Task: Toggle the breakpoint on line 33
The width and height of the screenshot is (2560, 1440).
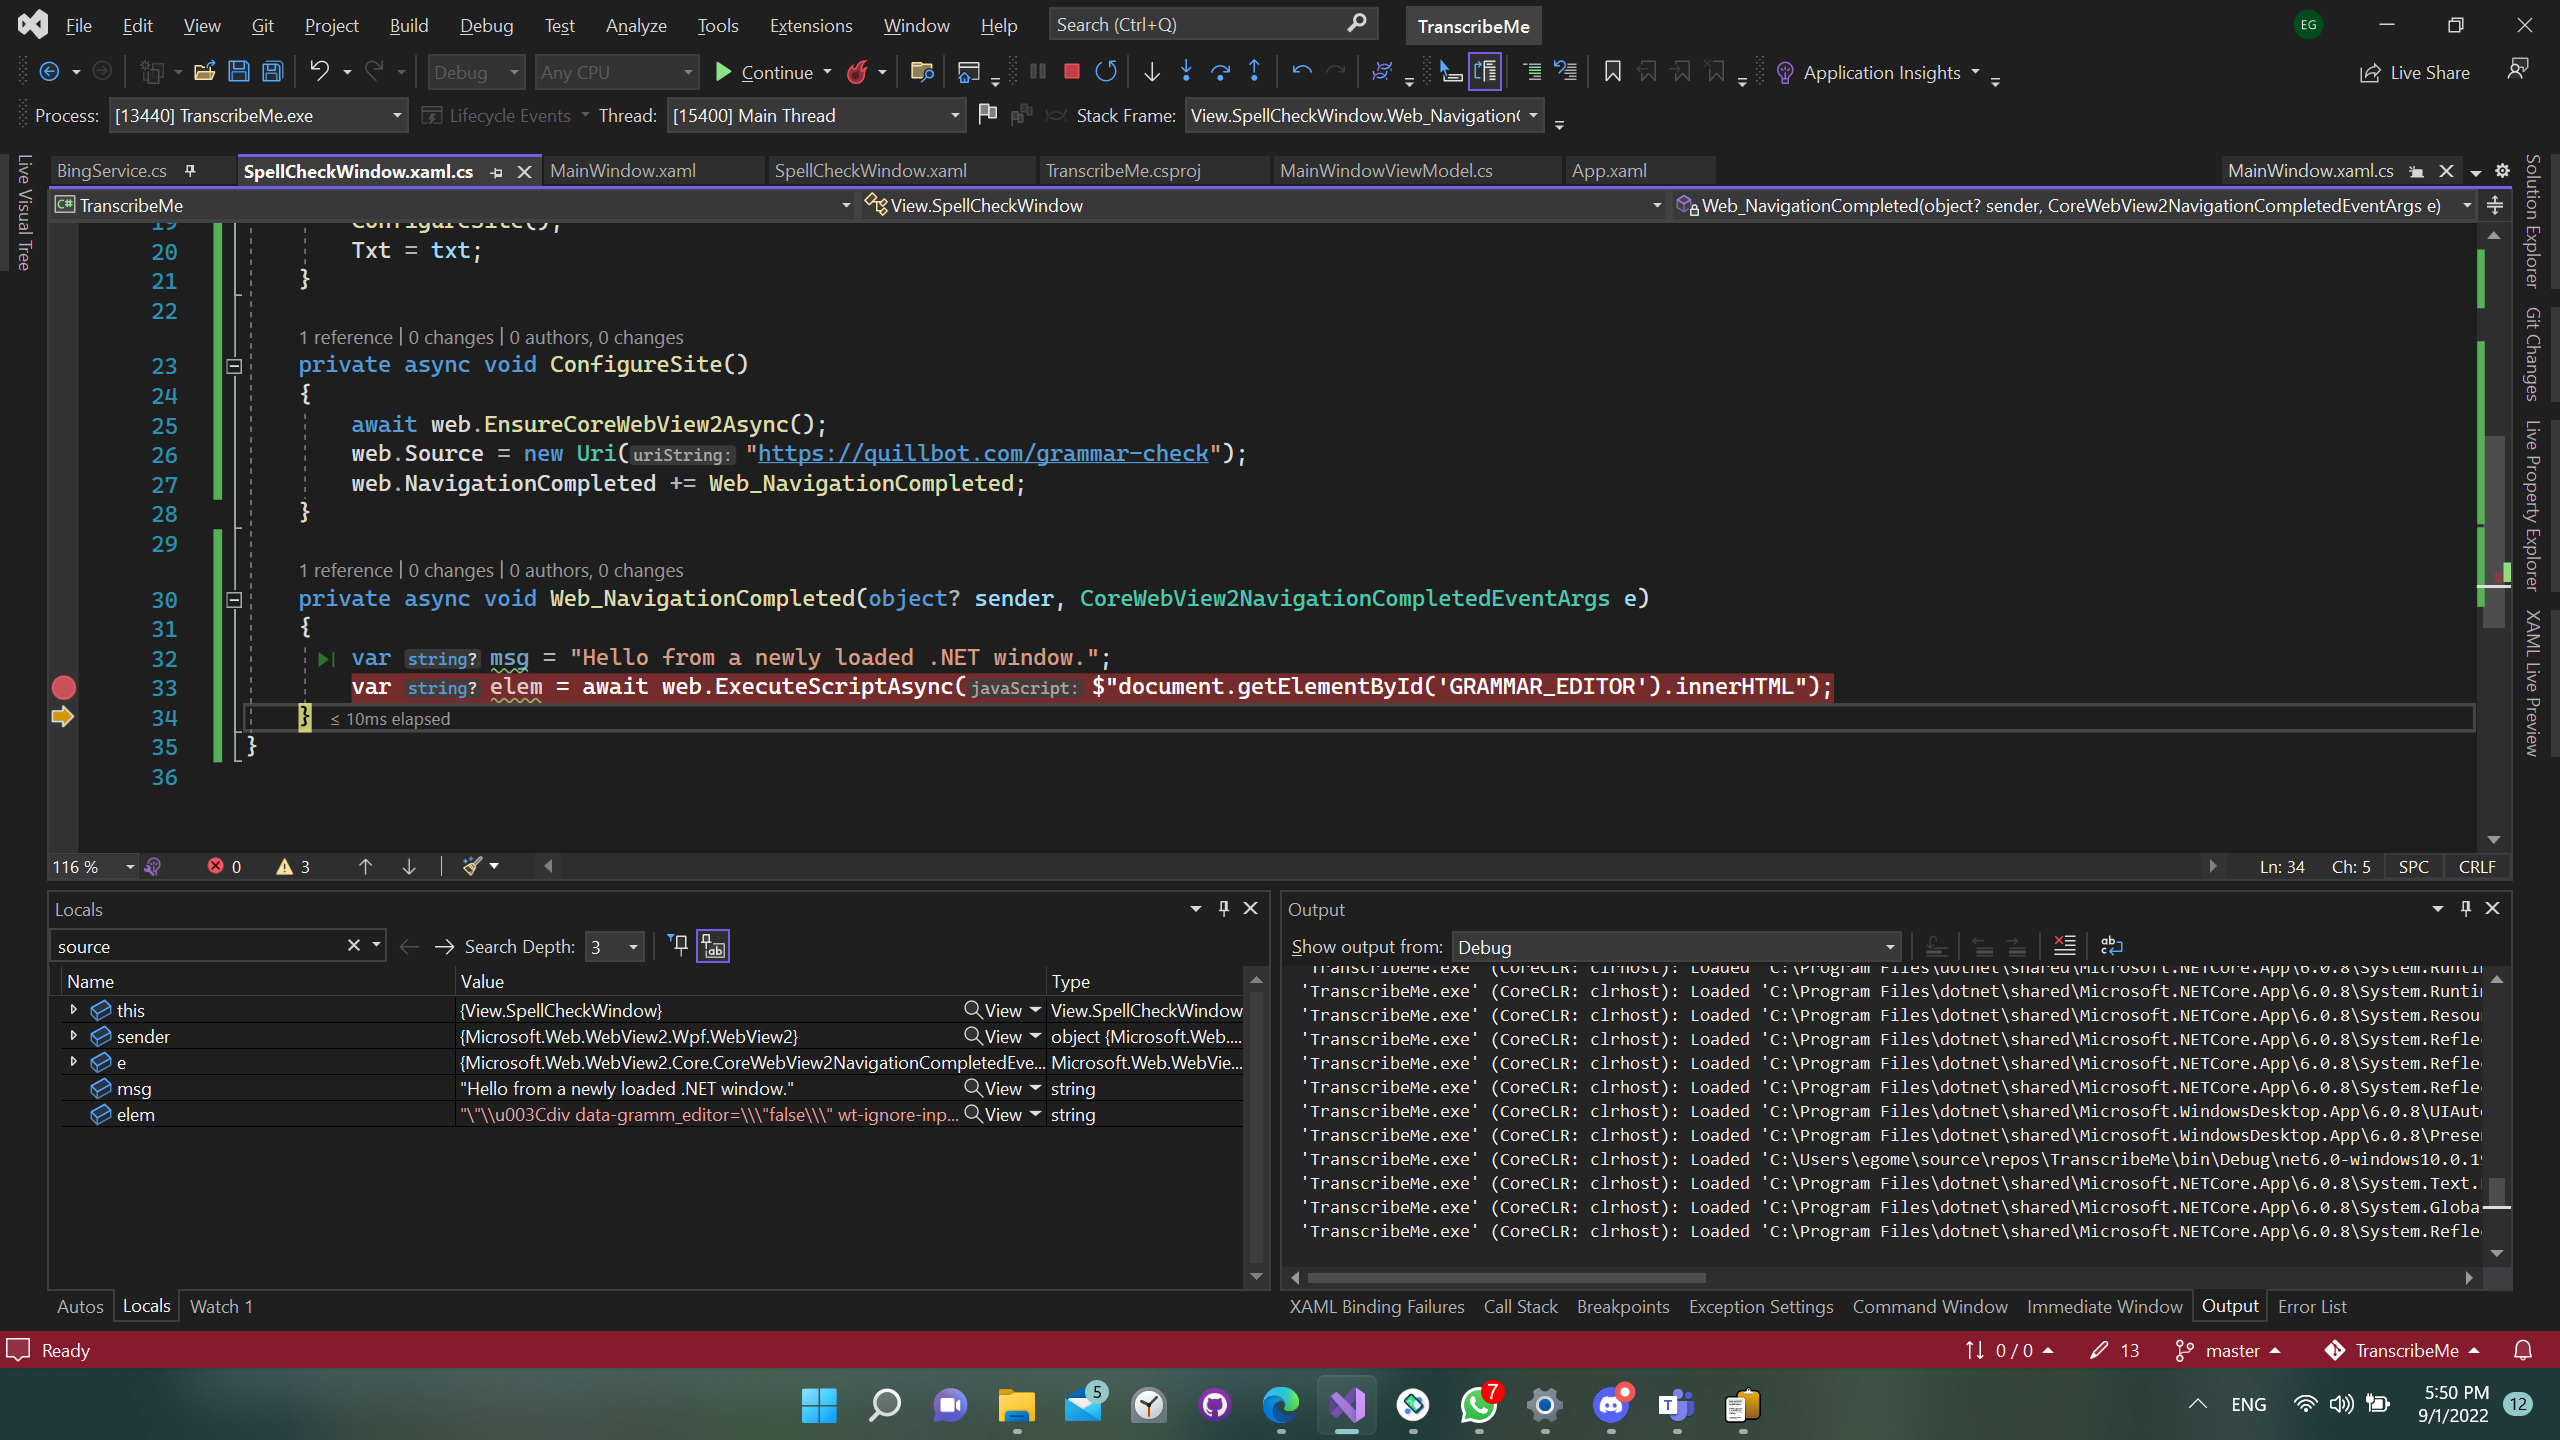Action: pos(64,688)
